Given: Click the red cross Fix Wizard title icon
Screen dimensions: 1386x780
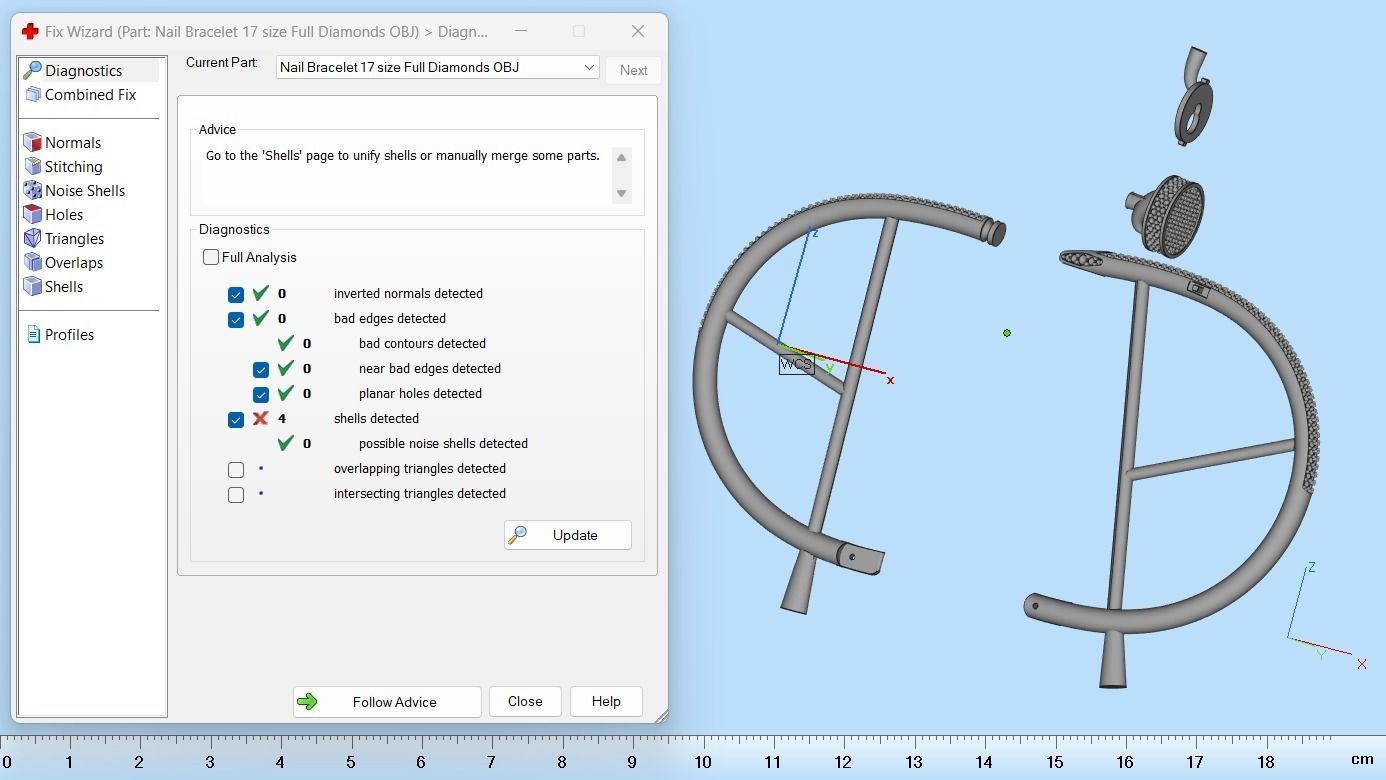Looking at the screenshot, I should click(x=30, y=31).
